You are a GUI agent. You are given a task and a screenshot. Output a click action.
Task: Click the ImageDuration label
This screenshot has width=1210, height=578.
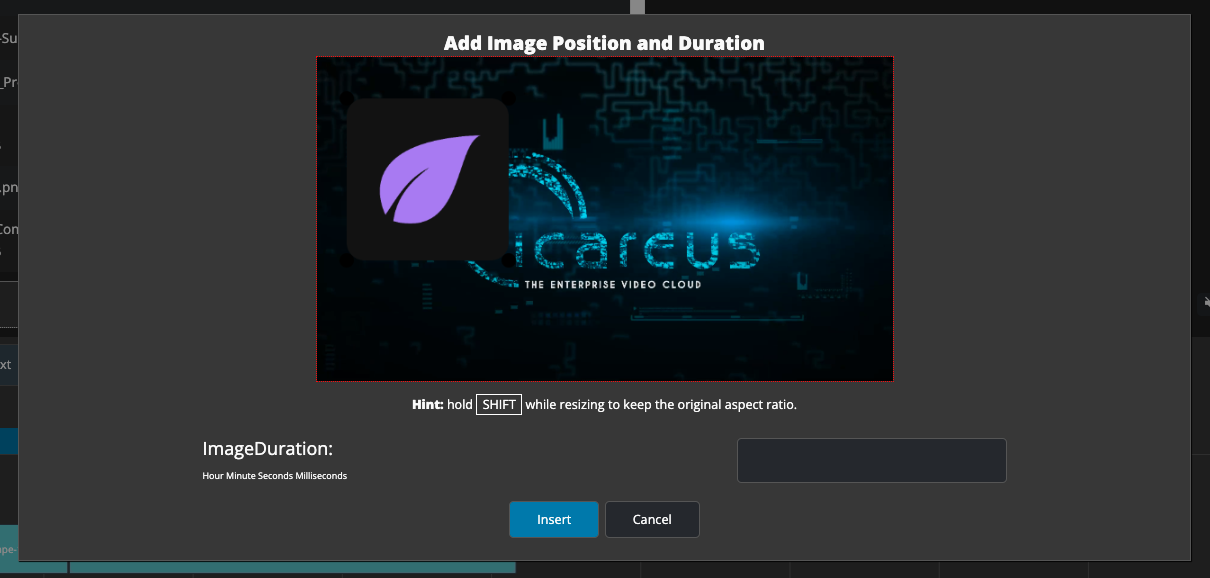coord(267,449)
